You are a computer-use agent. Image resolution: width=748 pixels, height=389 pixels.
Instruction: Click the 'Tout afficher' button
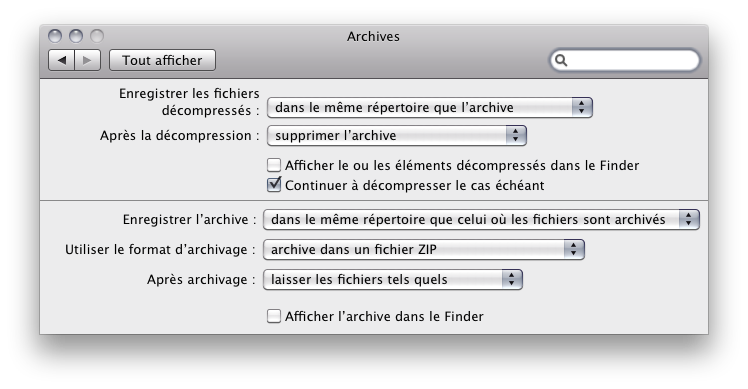coord(162,61)
